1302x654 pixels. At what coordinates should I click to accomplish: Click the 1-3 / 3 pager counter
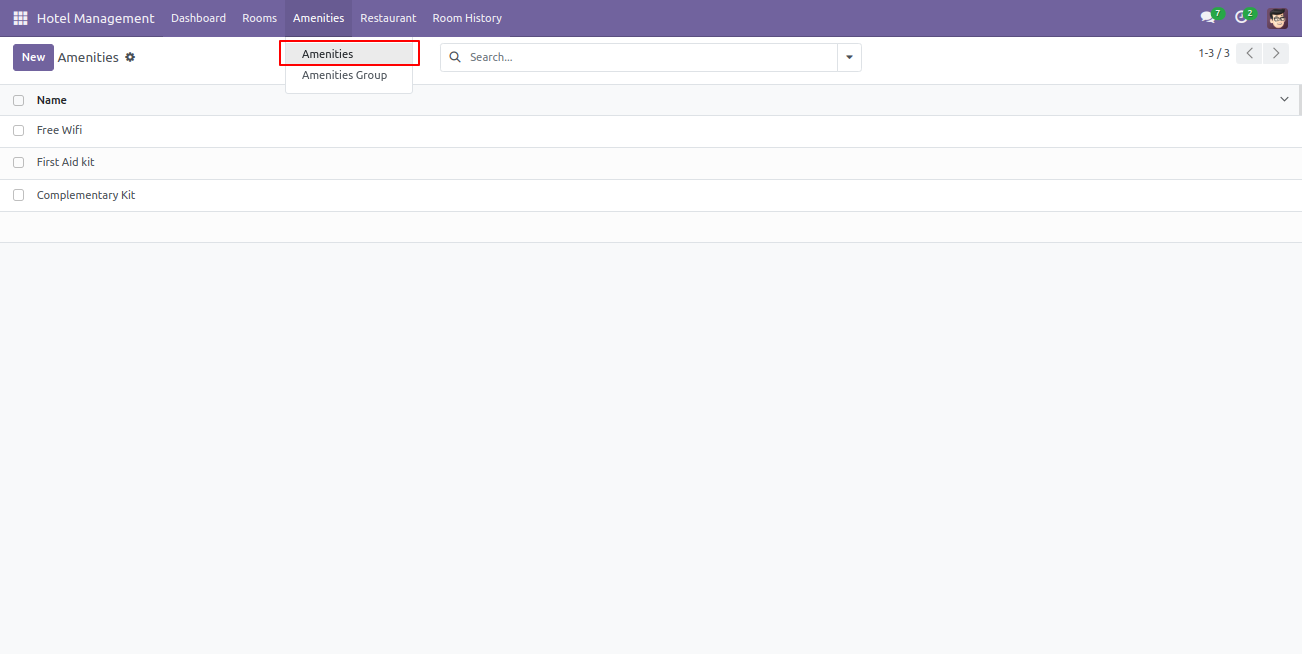[1214, 53]
